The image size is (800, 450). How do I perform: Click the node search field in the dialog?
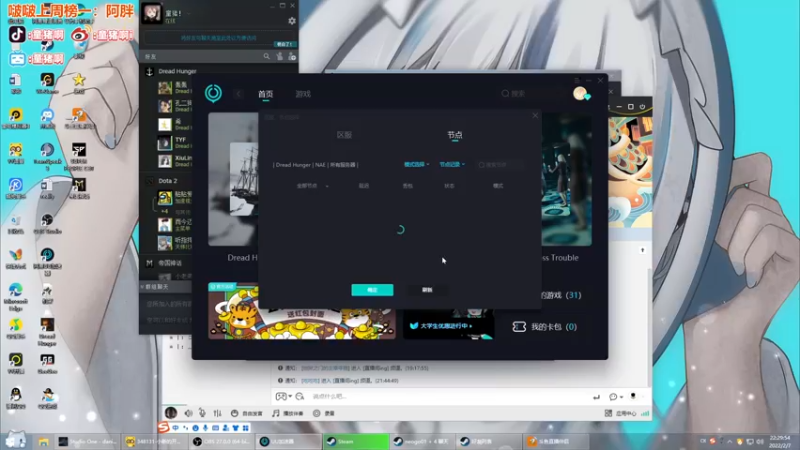tap(500, 165)
